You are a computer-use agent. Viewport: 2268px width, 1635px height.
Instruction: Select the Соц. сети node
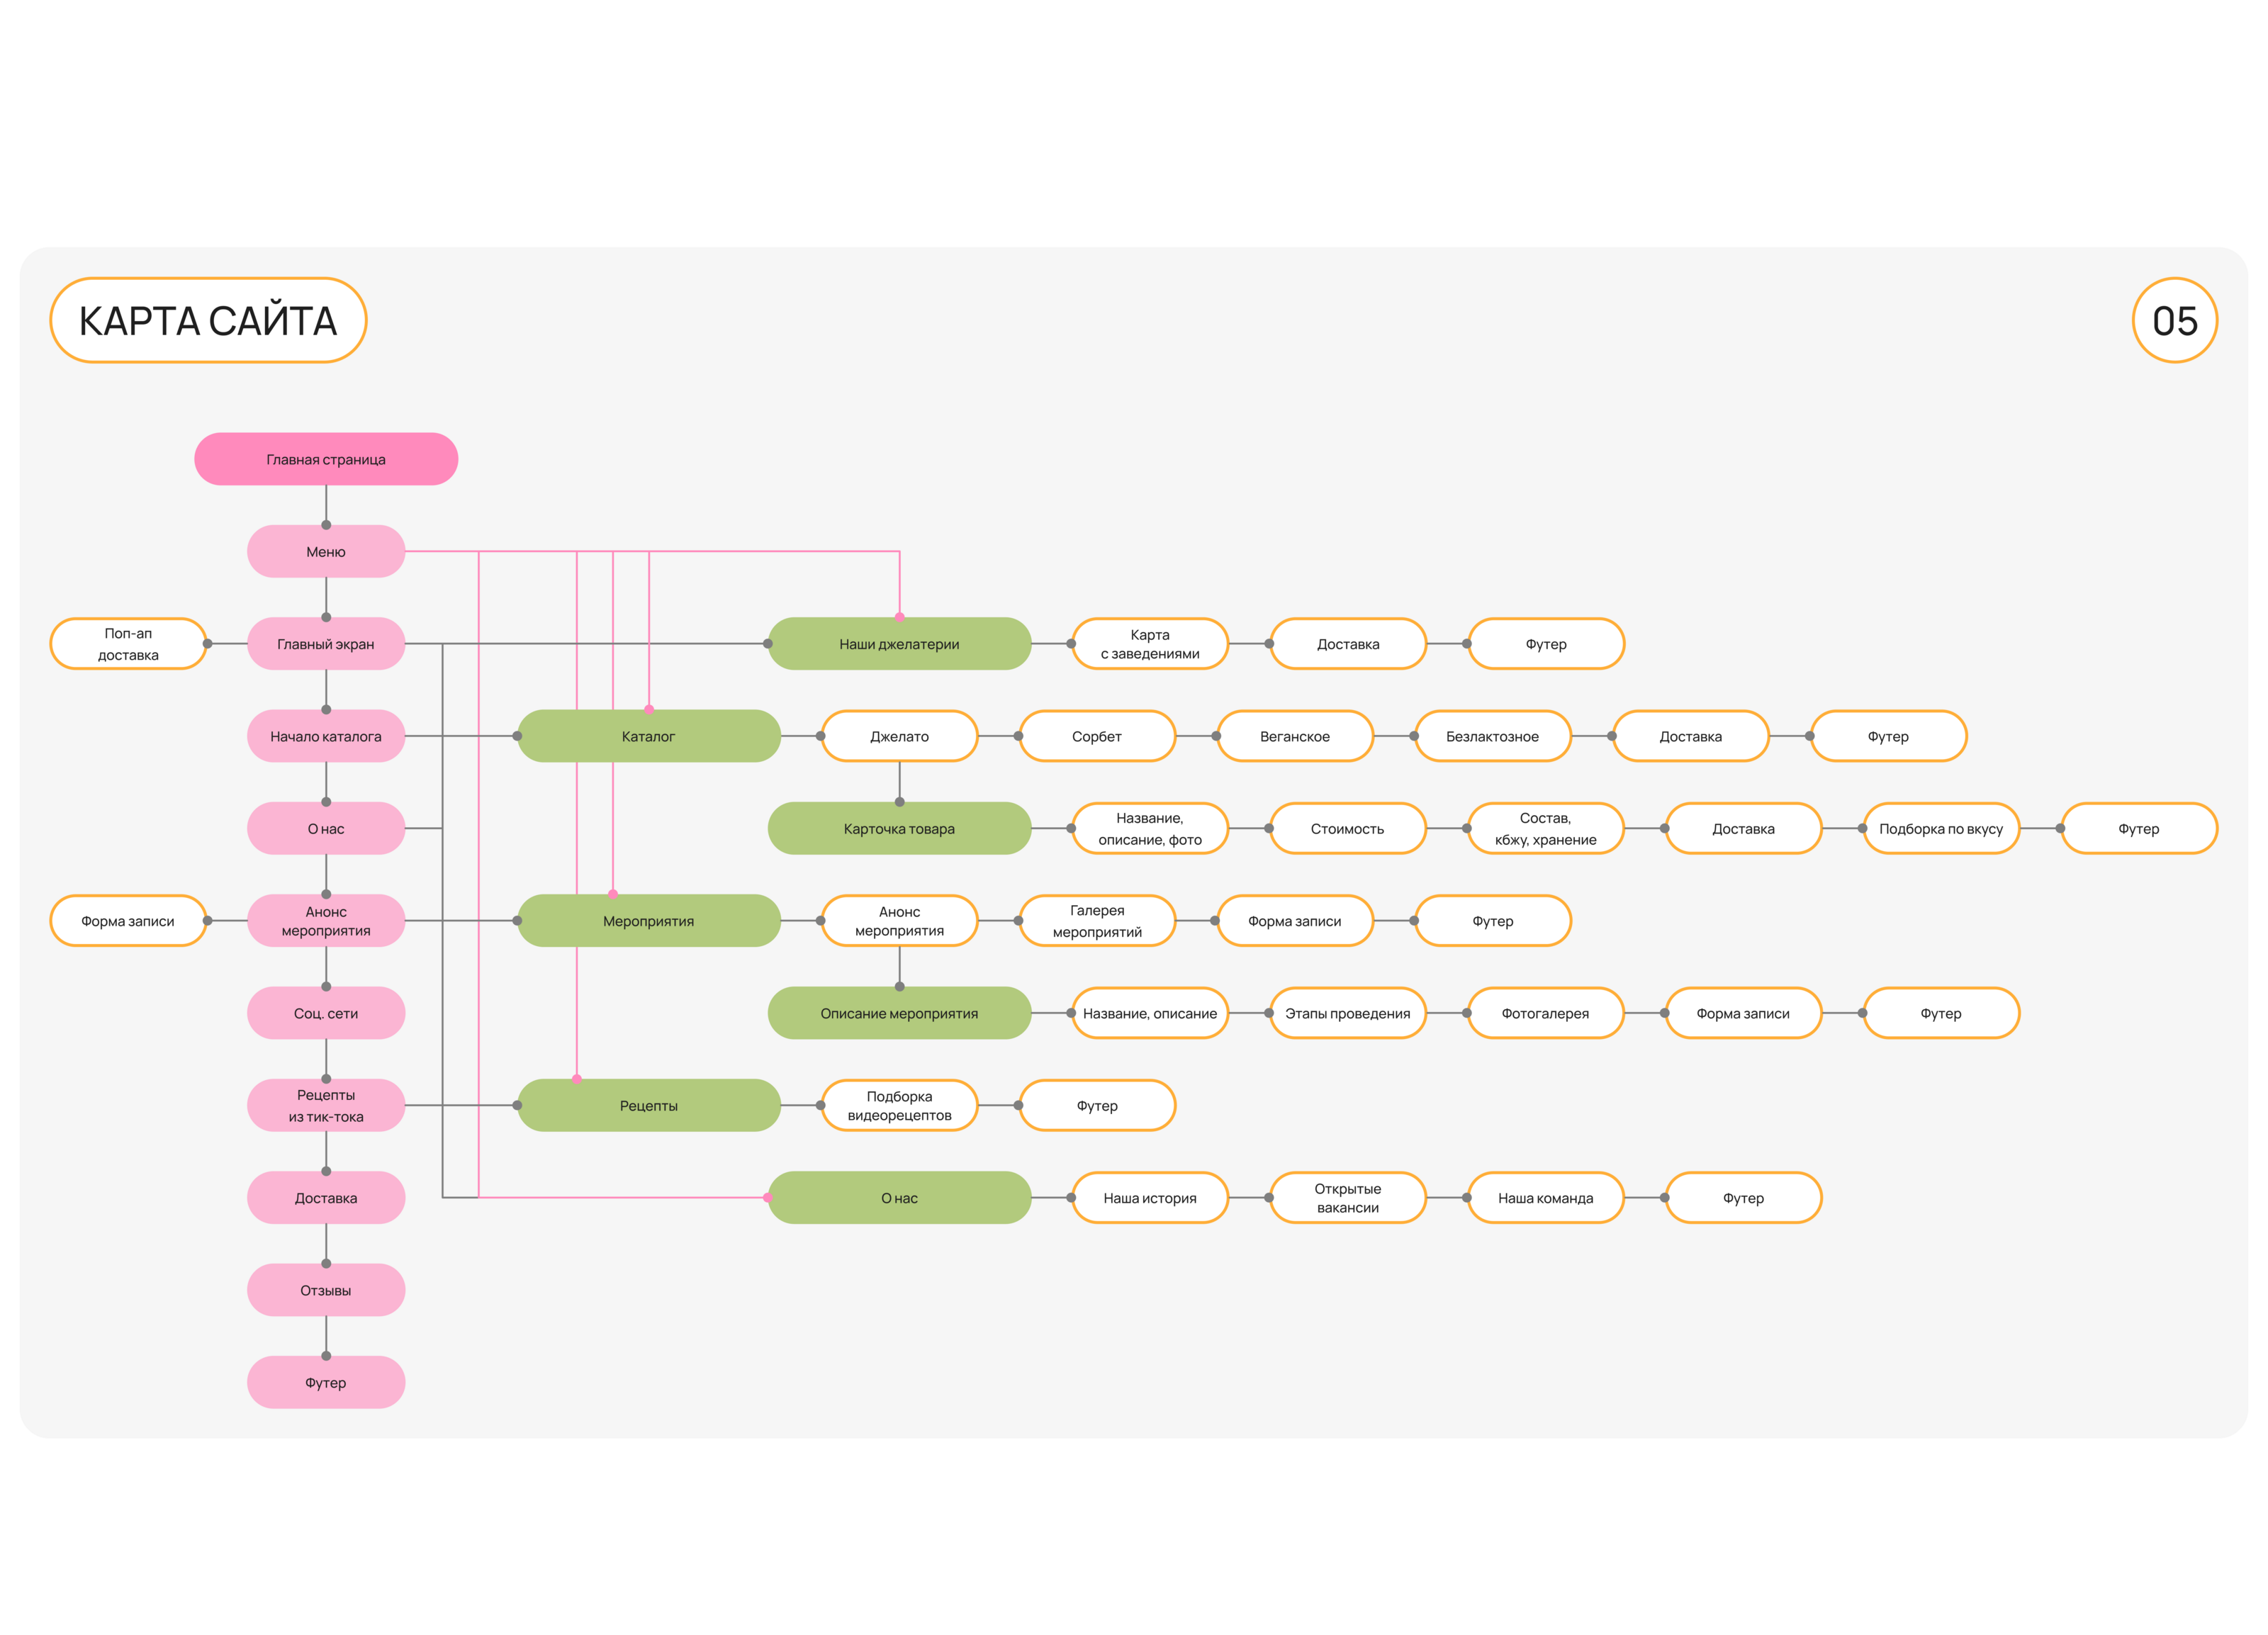[325, 1013]
